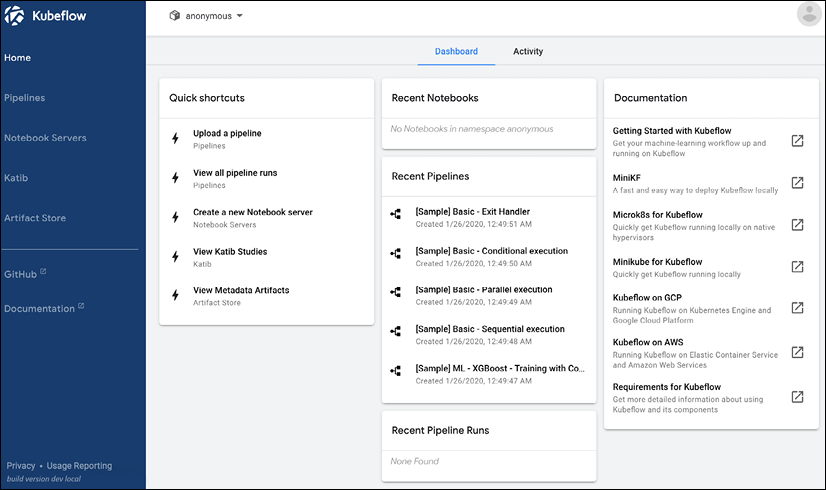Open external link icon for Microk8s for Kubeflow
Viewport: 826px width, 490px height.
click(x=798, y=225)
